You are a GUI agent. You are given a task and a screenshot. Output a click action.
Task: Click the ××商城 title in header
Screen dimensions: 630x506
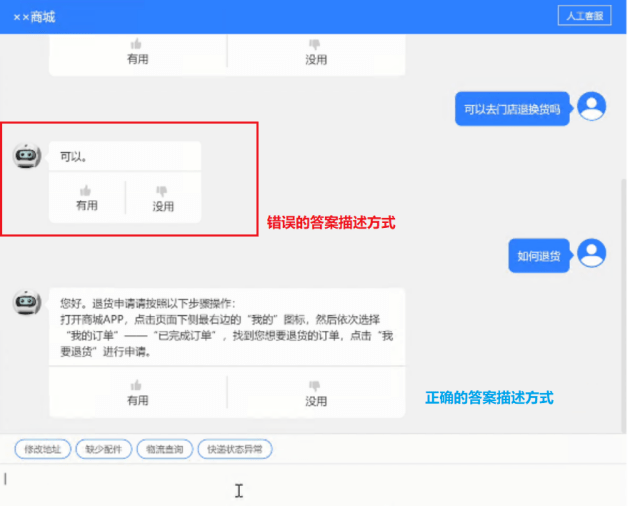coord(34,17)
